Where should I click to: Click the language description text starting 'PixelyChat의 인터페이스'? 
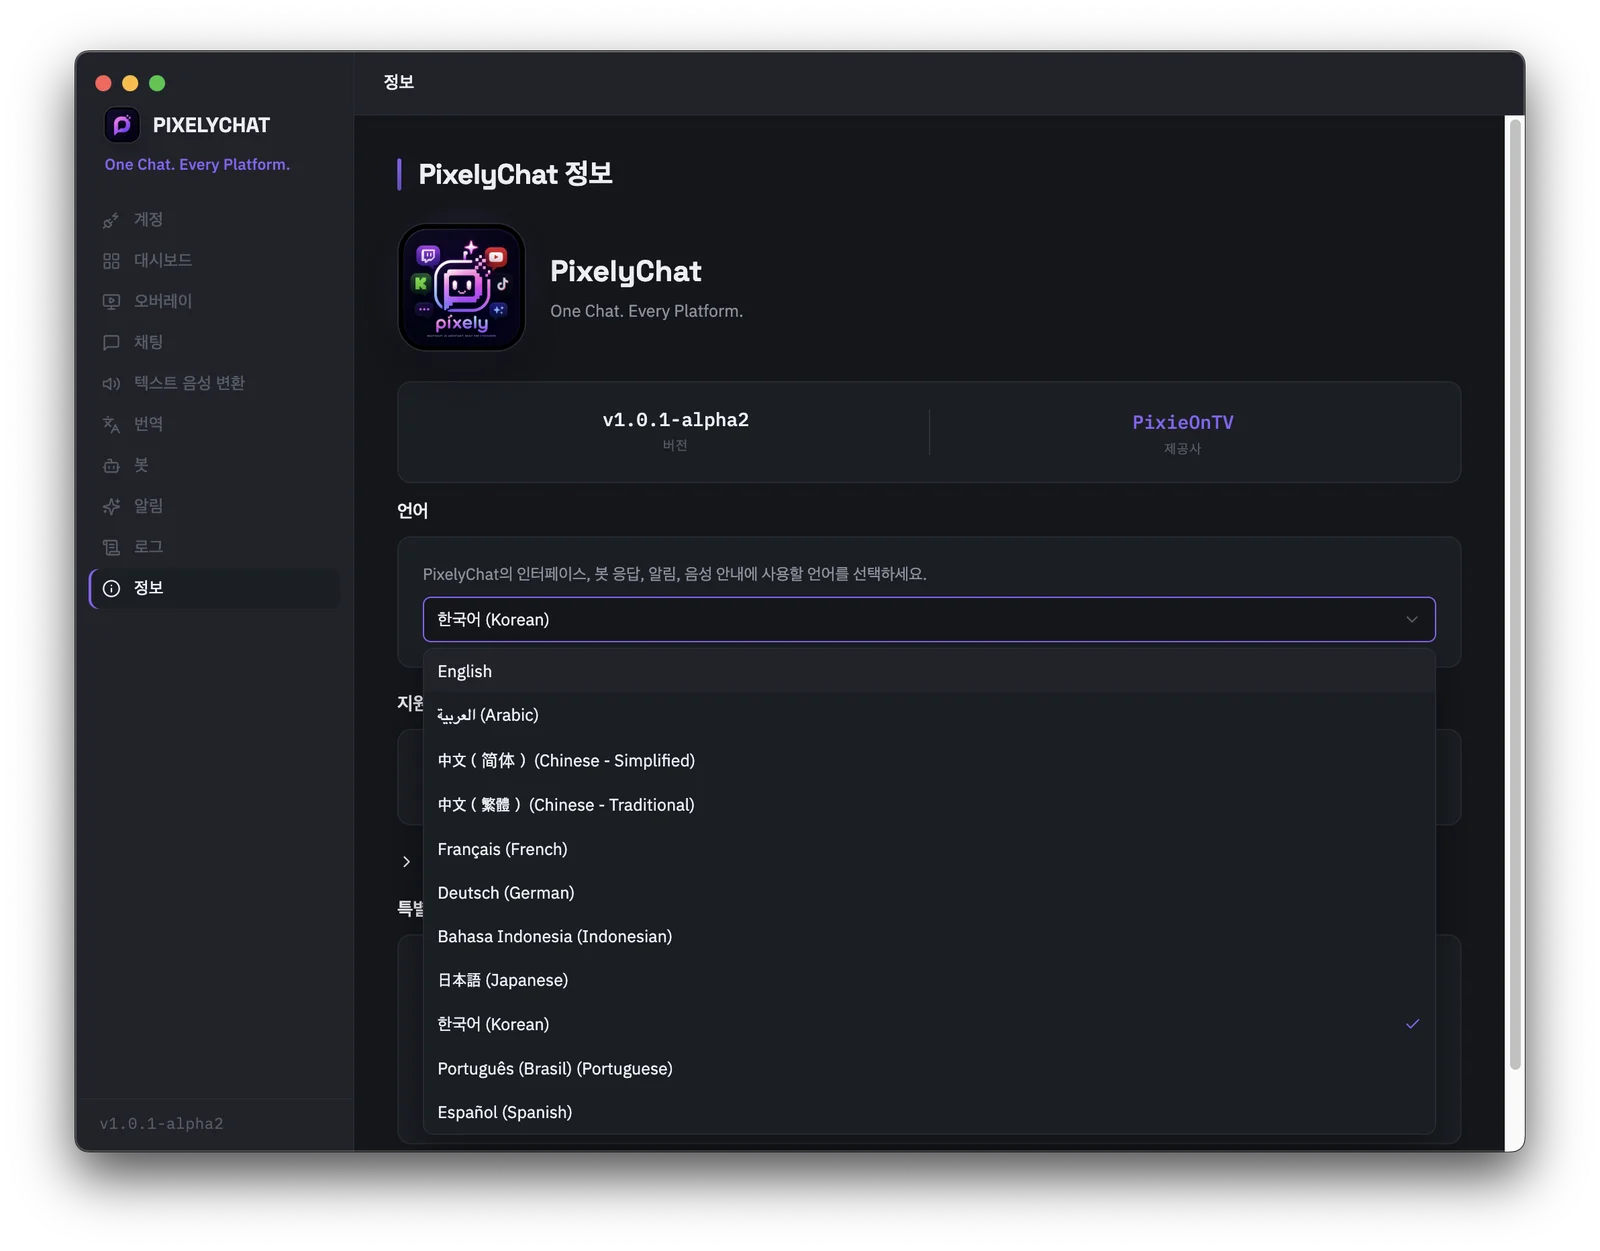coord(675,574)
